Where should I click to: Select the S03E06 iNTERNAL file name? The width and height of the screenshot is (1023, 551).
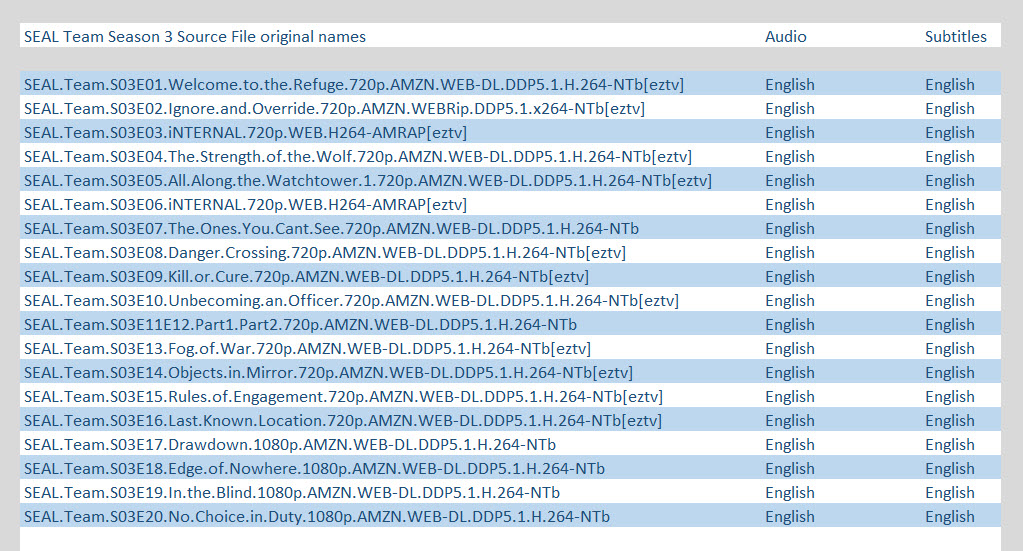click(245, 205)
